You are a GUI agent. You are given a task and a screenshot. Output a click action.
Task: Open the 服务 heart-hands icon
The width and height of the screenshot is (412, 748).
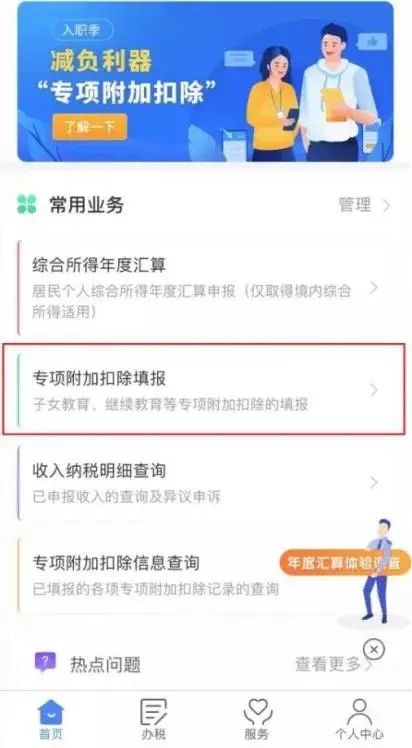coord(258,712)
